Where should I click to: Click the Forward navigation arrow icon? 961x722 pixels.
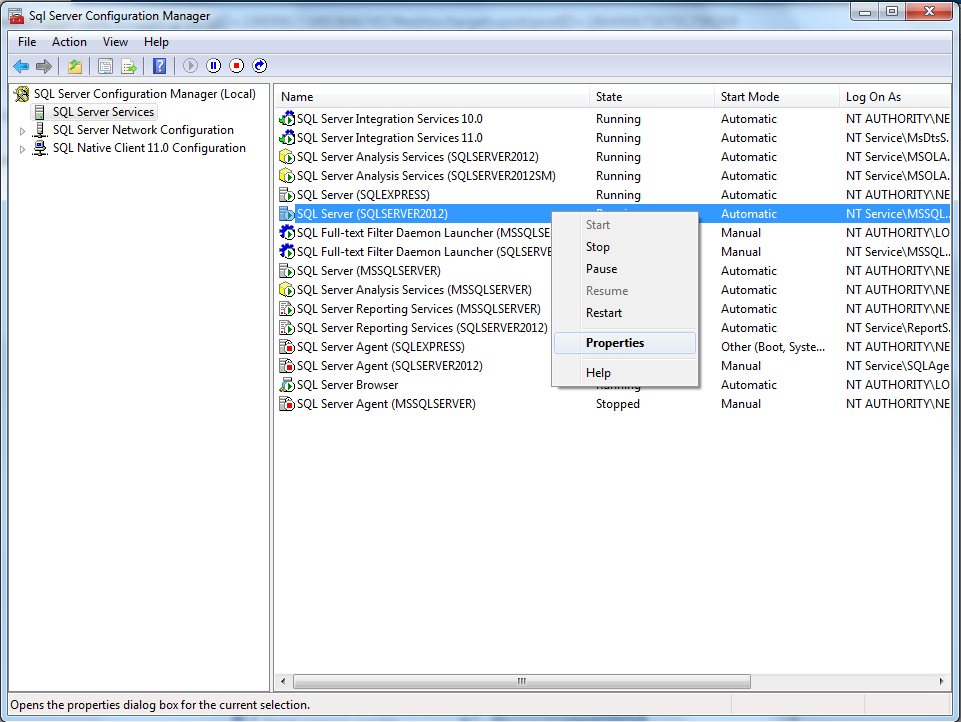coord(44,65)
